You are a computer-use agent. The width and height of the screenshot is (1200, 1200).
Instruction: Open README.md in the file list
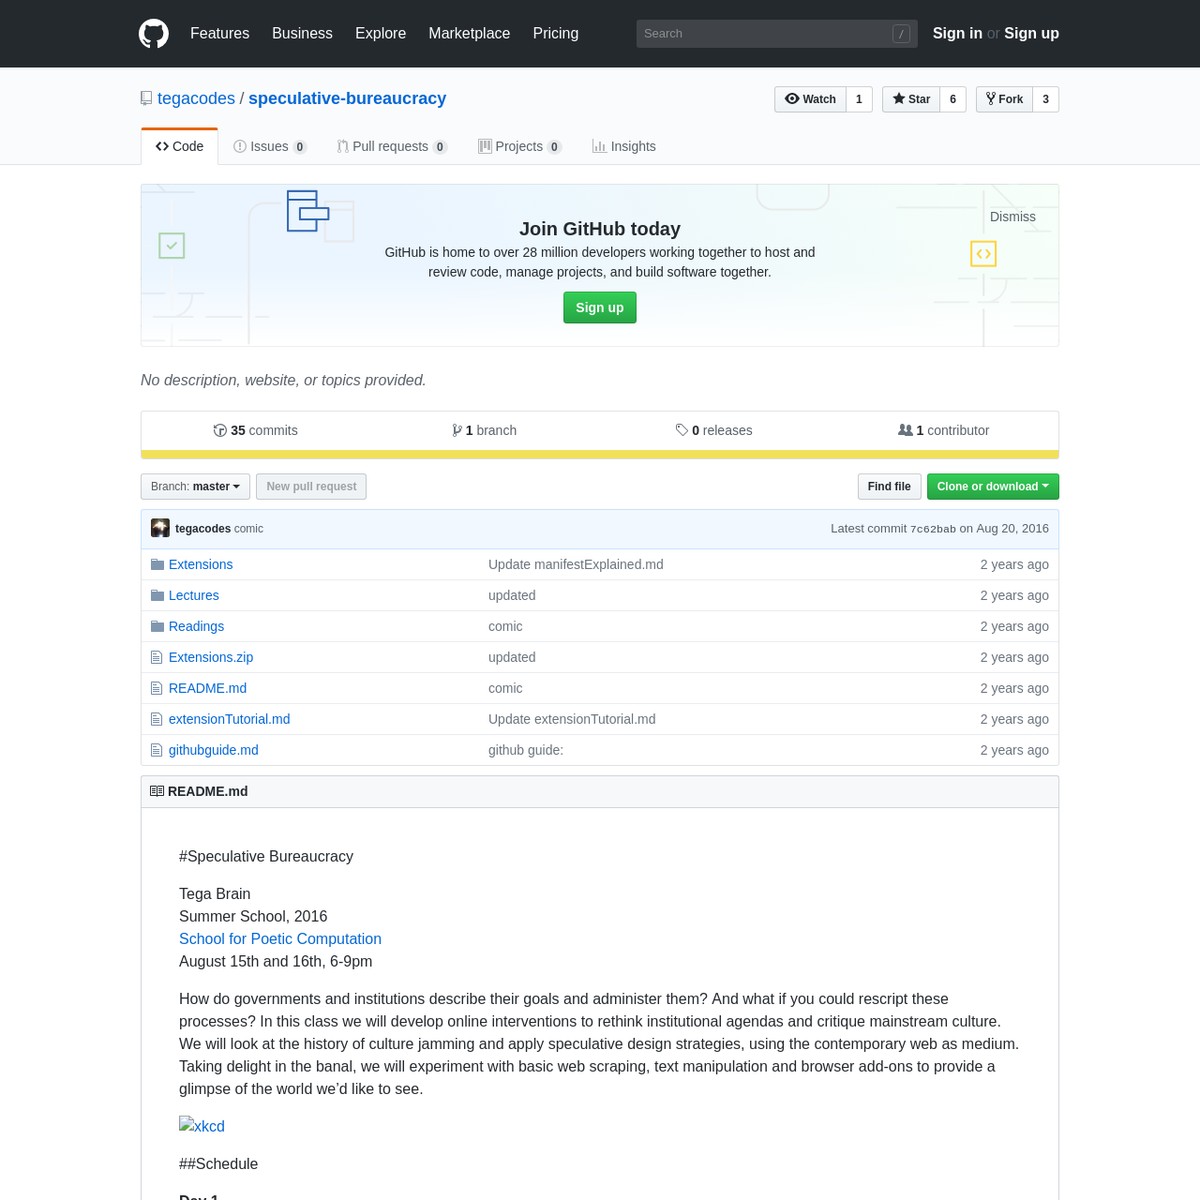[x=208, y=688]
